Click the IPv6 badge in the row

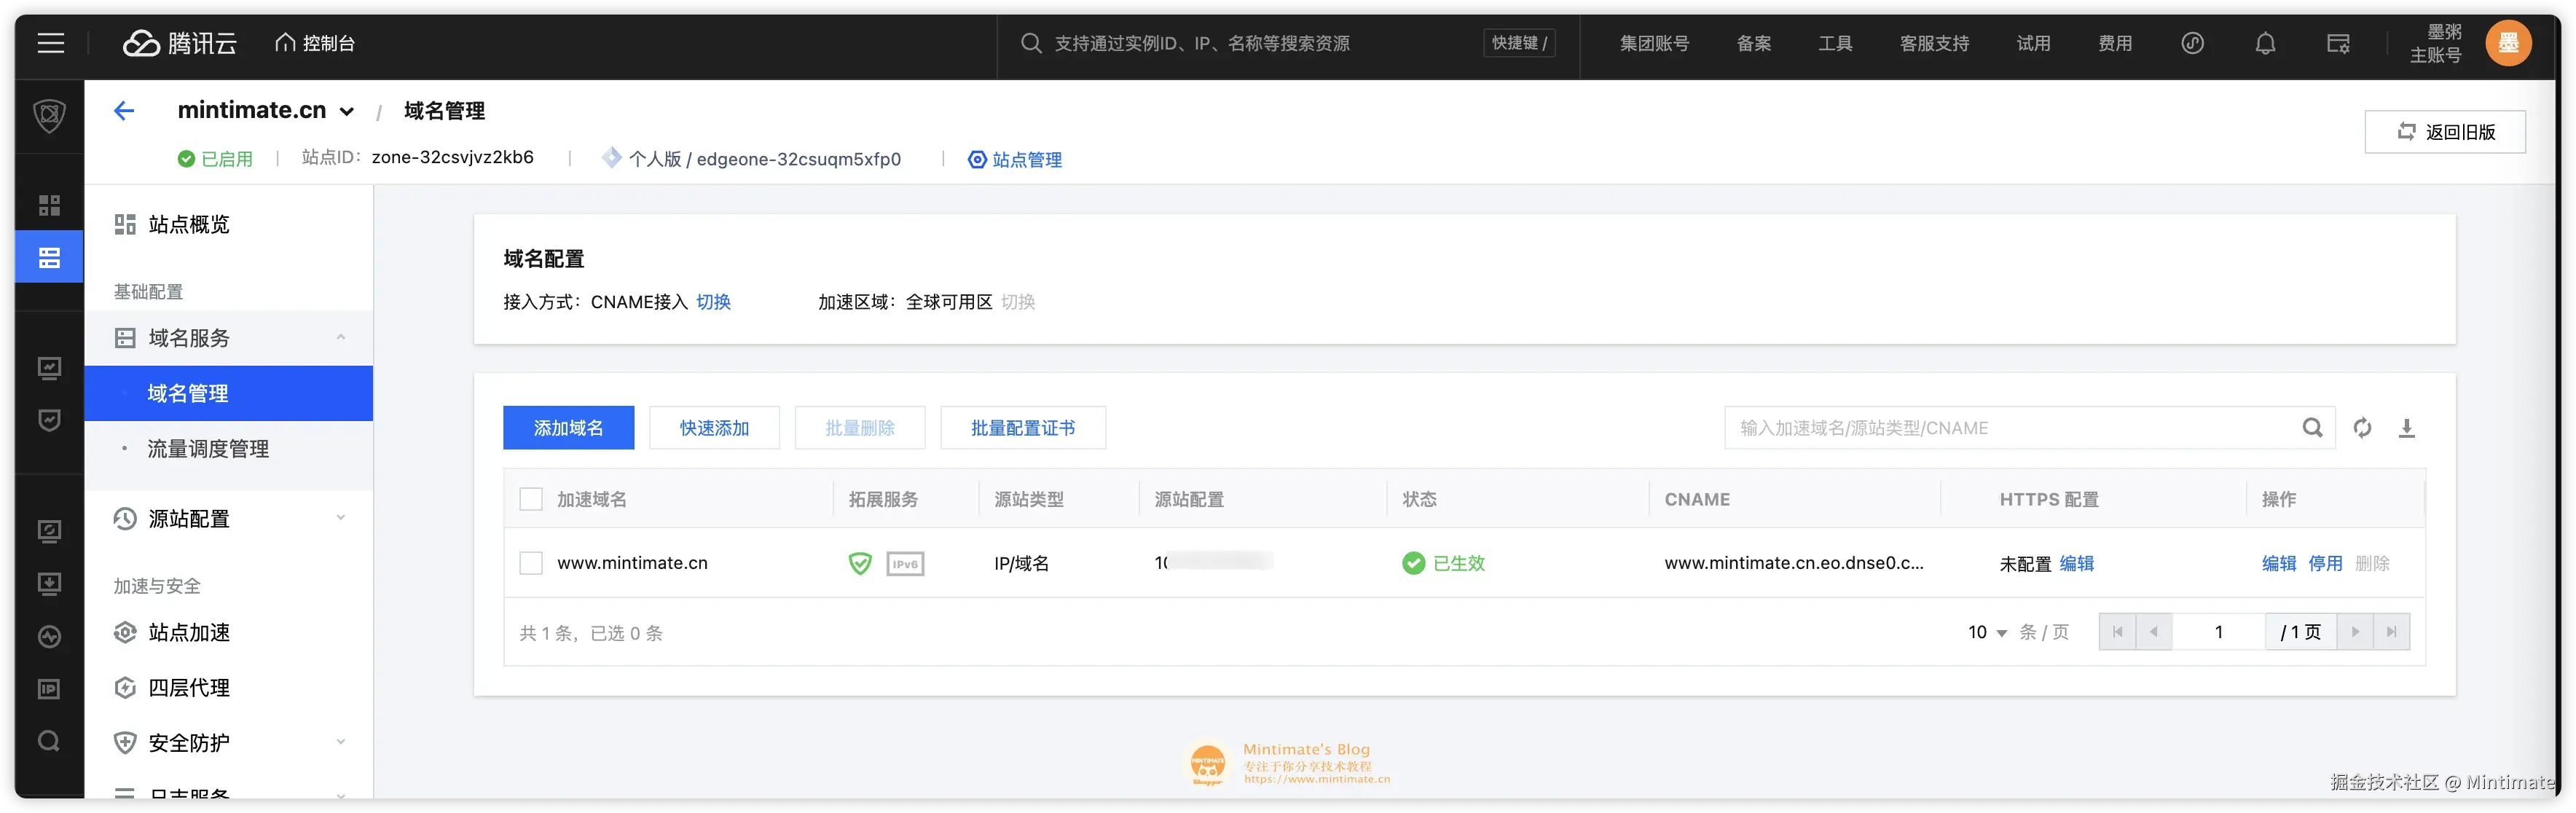(x=904, y=563)
